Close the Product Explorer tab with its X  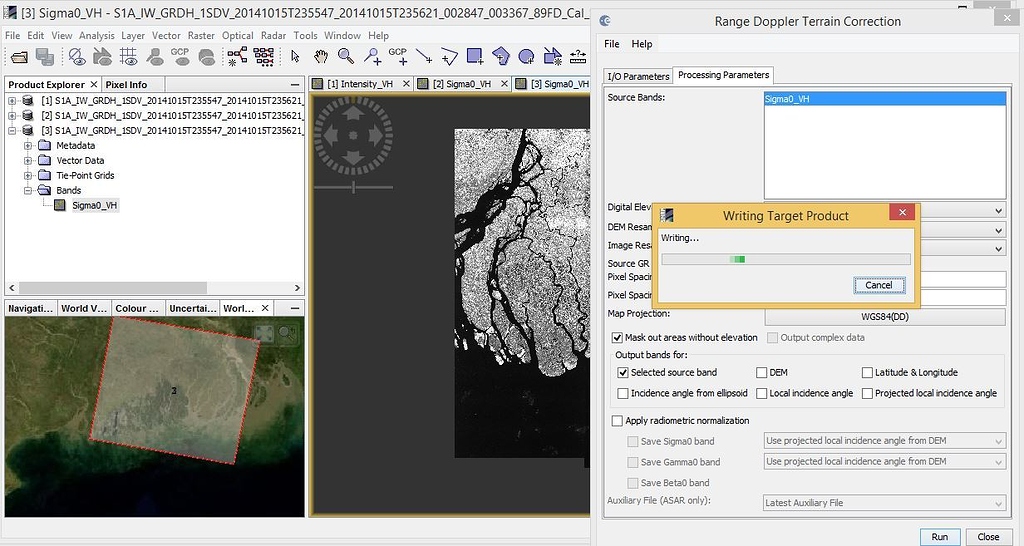coord(94,84)
